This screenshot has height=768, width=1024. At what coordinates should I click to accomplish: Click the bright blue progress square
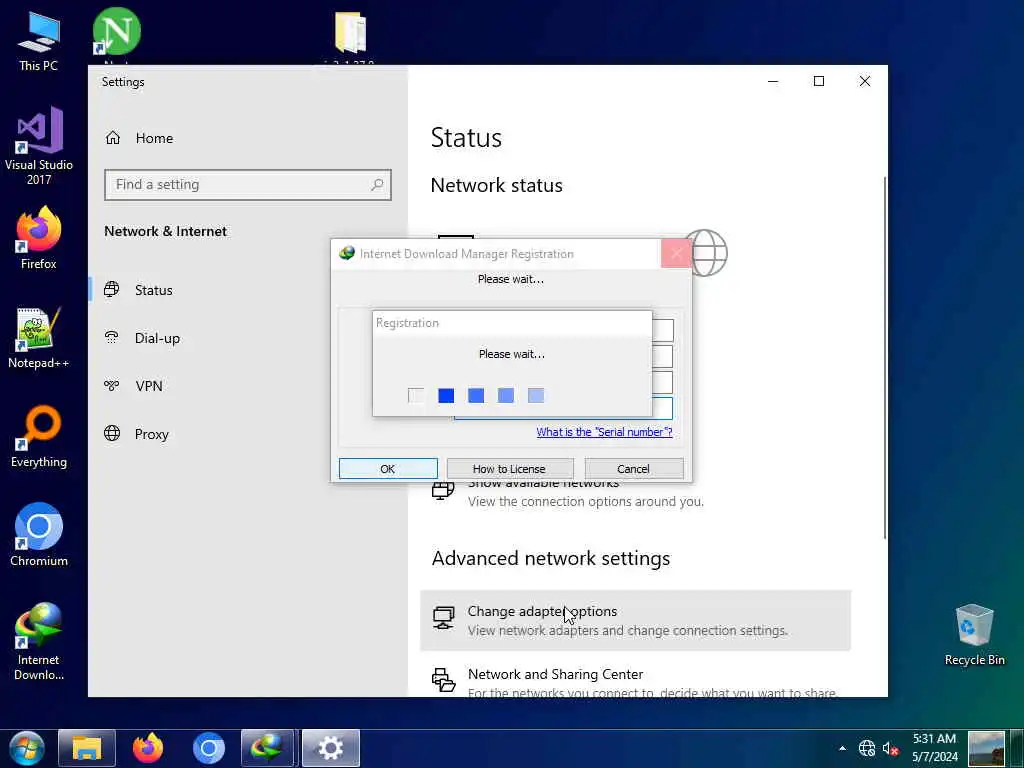tap(446, 396)
